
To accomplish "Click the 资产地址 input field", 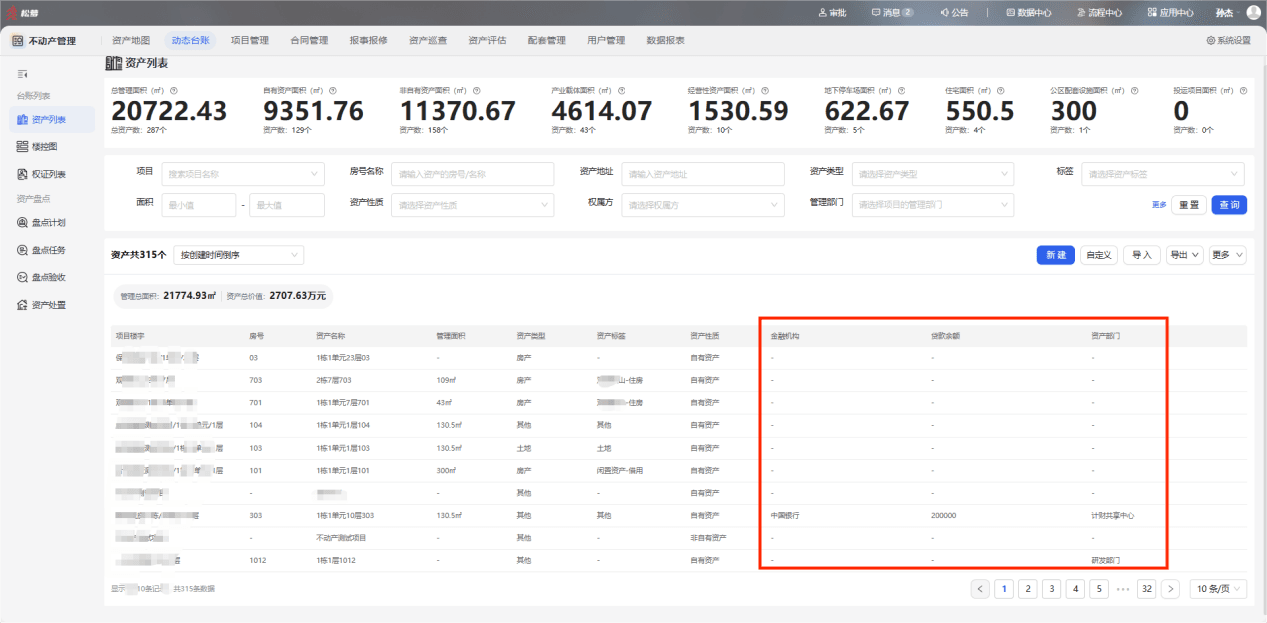I will [x=704, y=174].
